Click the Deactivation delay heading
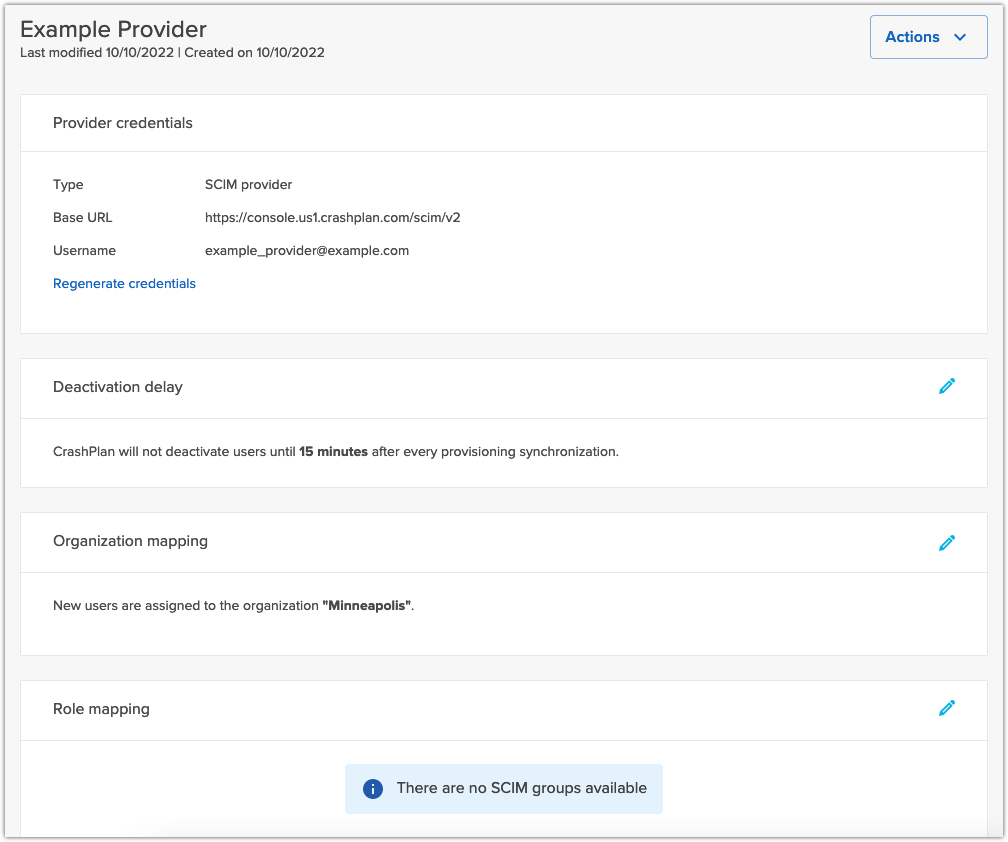Viewport: 1008px width, 842px height. pyautogui.click(x=118, y=387)
